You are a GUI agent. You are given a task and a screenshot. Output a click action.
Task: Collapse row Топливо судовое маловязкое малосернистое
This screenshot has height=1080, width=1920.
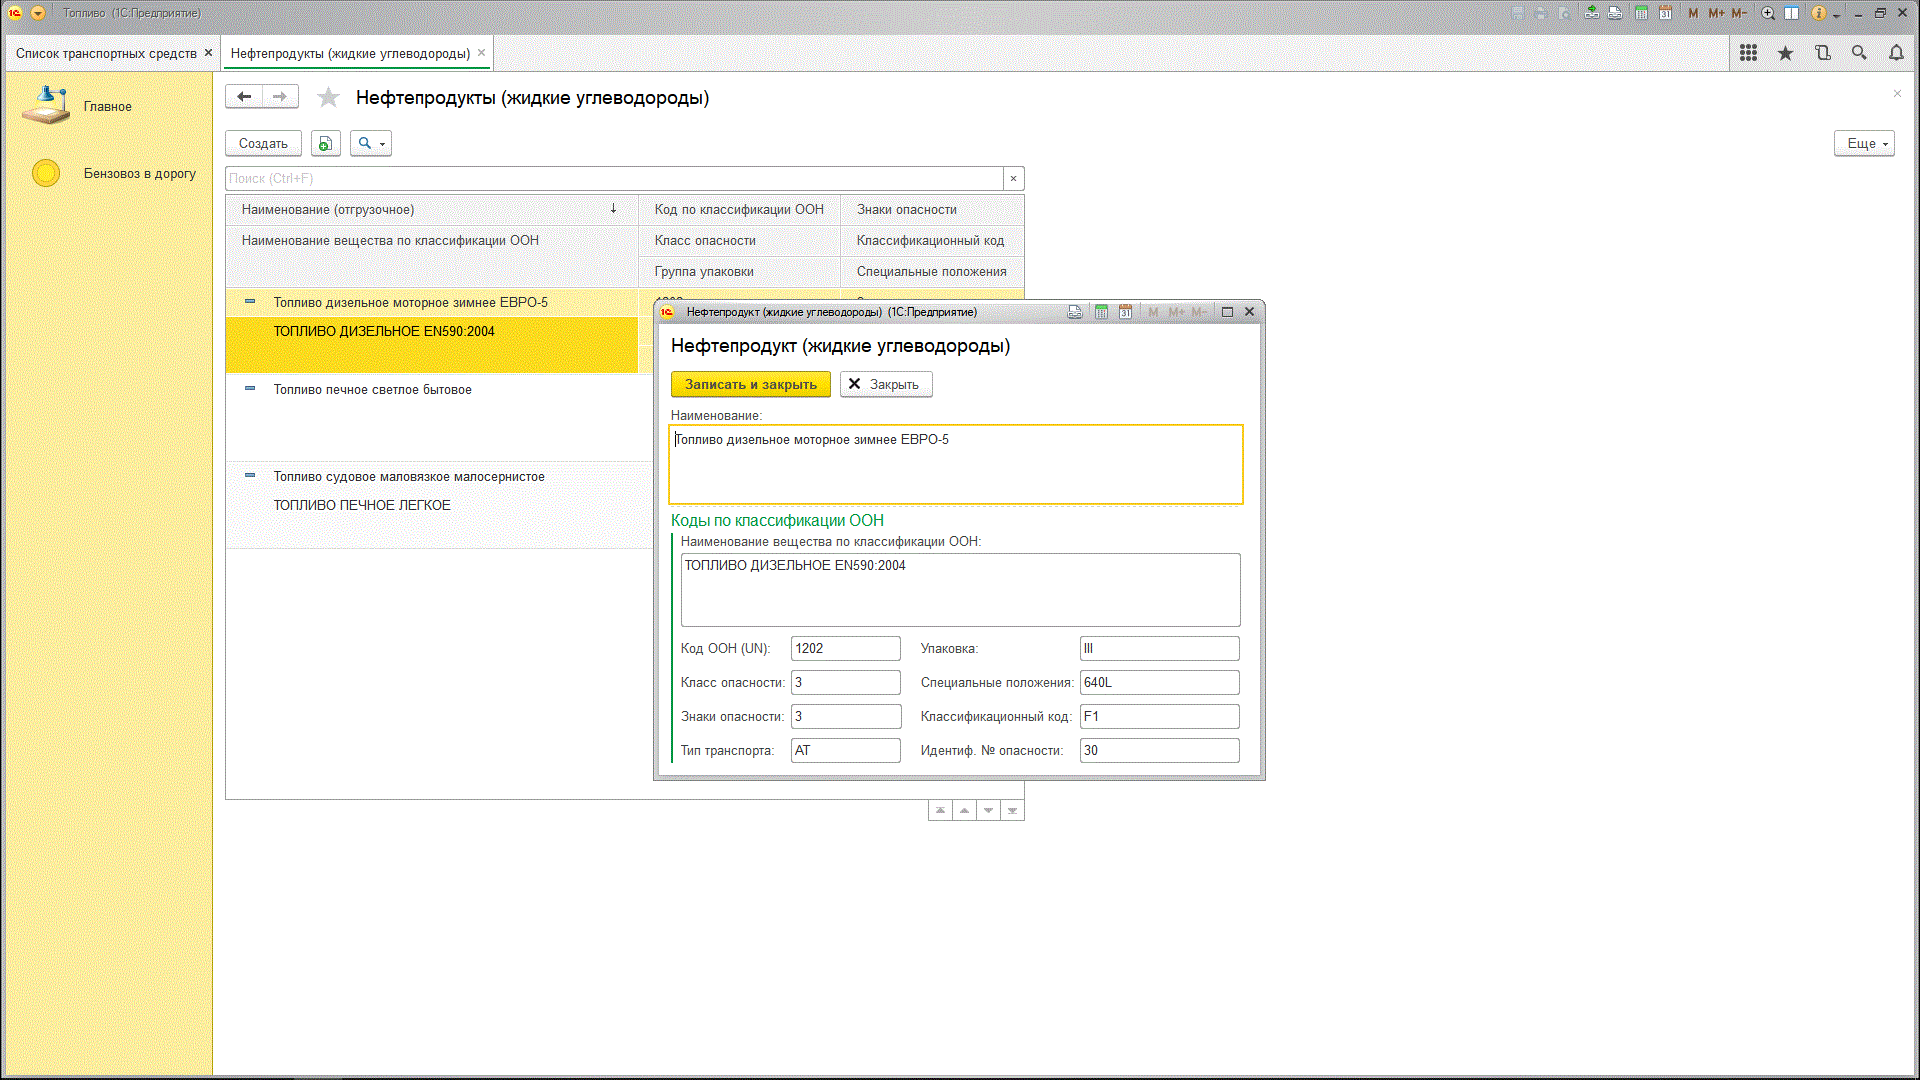tap(250, 476)
